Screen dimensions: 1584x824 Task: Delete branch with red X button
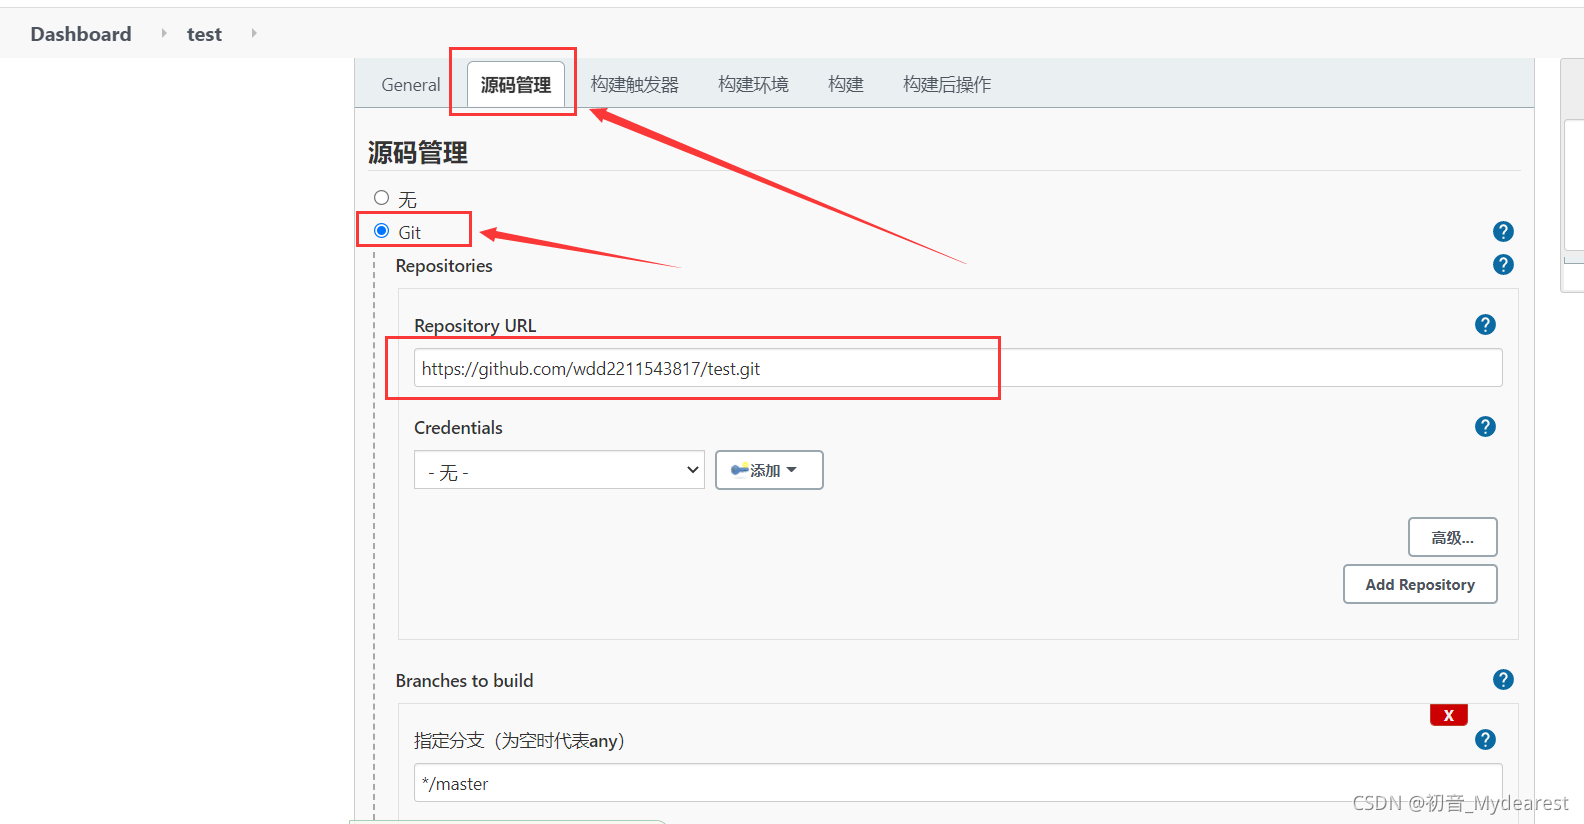(1448, 715)
